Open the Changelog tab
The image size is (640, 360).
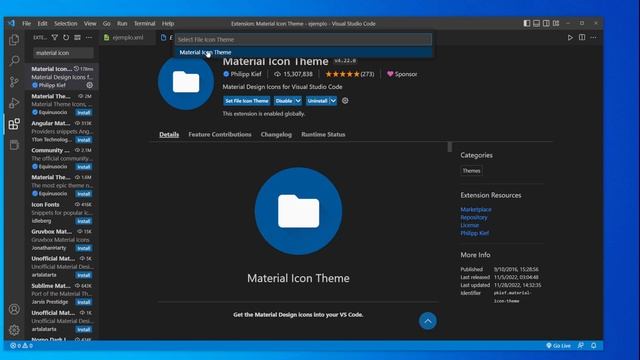[x=276, y=134]
